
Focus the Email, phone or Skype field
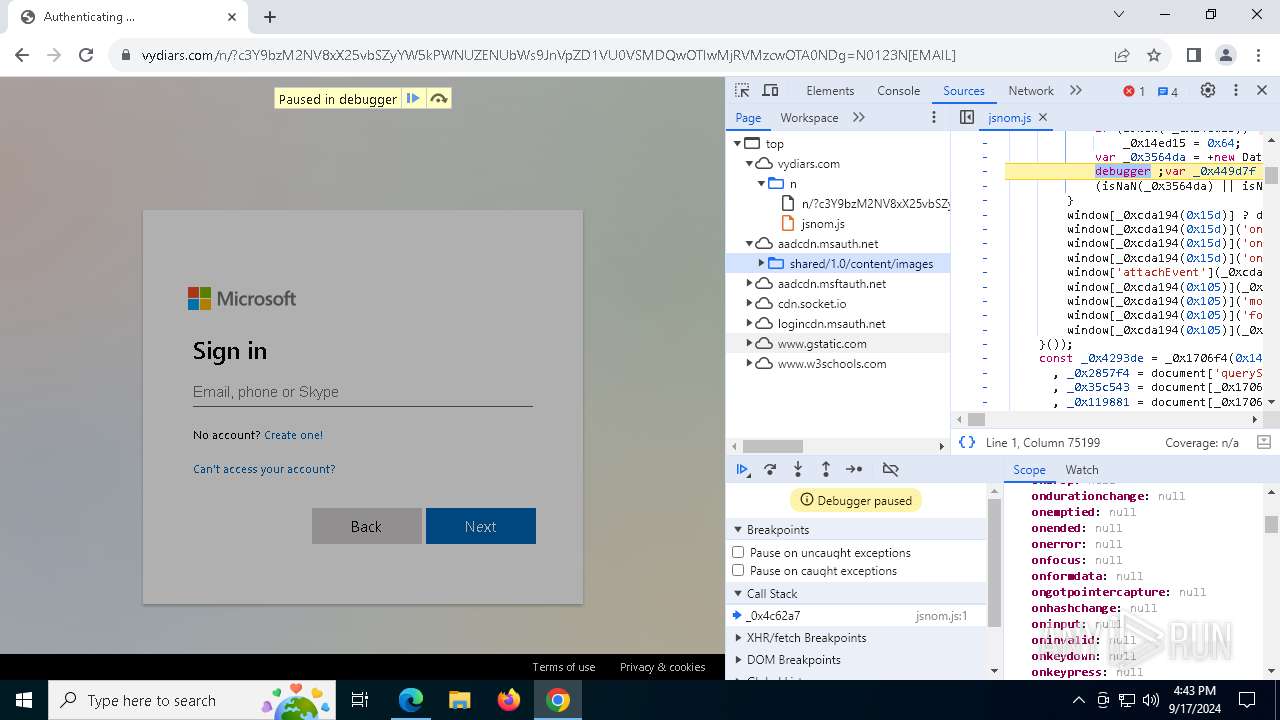(363, 392)
